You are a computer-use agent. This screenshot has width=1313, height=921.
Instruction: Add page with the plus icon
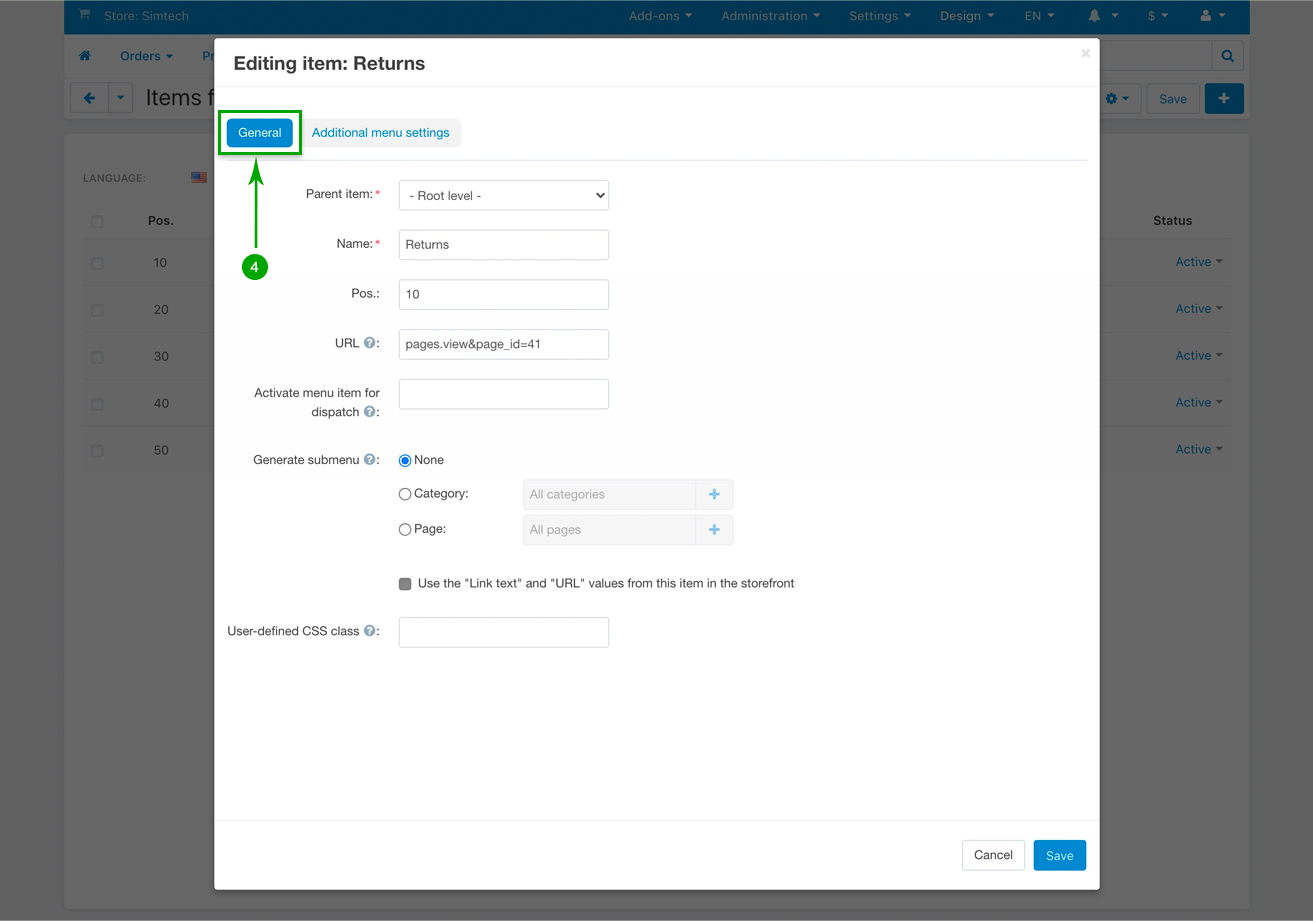click(x=714, y=530)
